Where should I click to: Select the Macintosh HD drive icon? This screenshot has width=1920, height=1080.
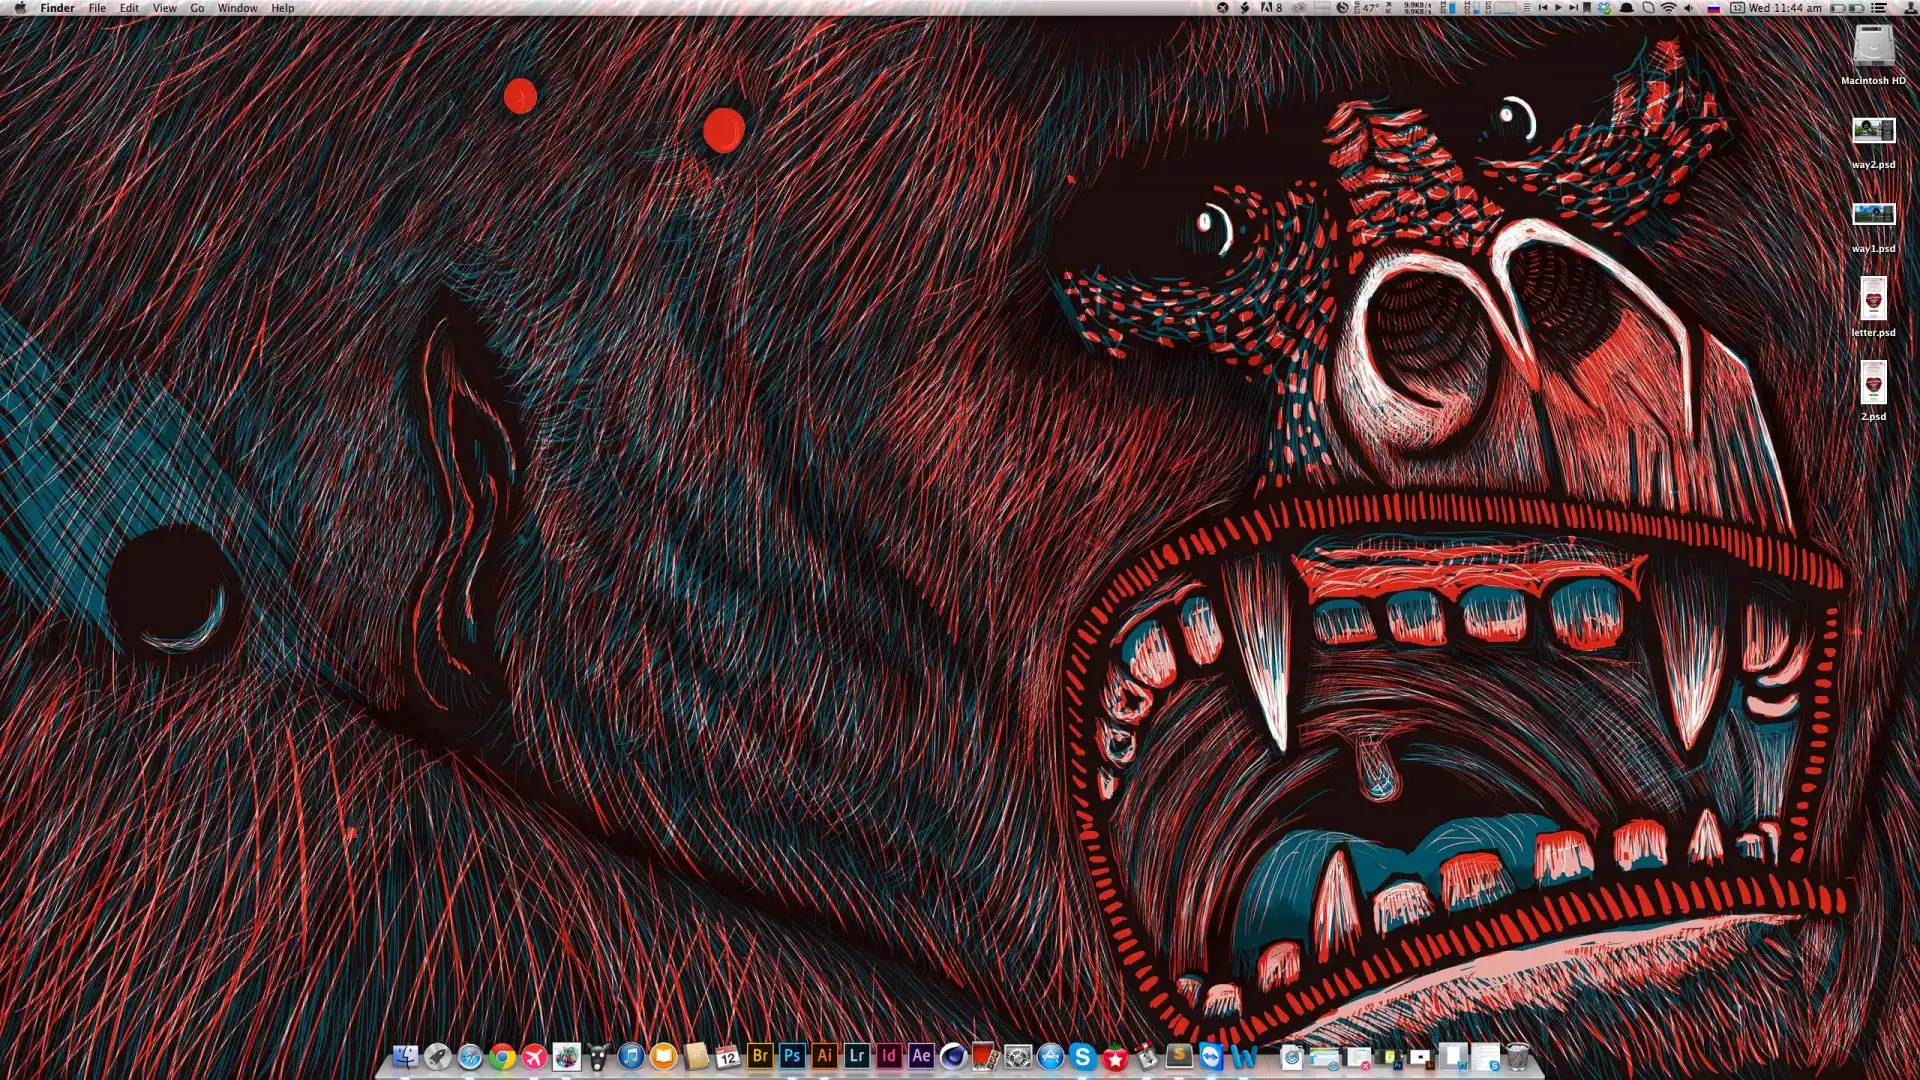(1873, 47)
